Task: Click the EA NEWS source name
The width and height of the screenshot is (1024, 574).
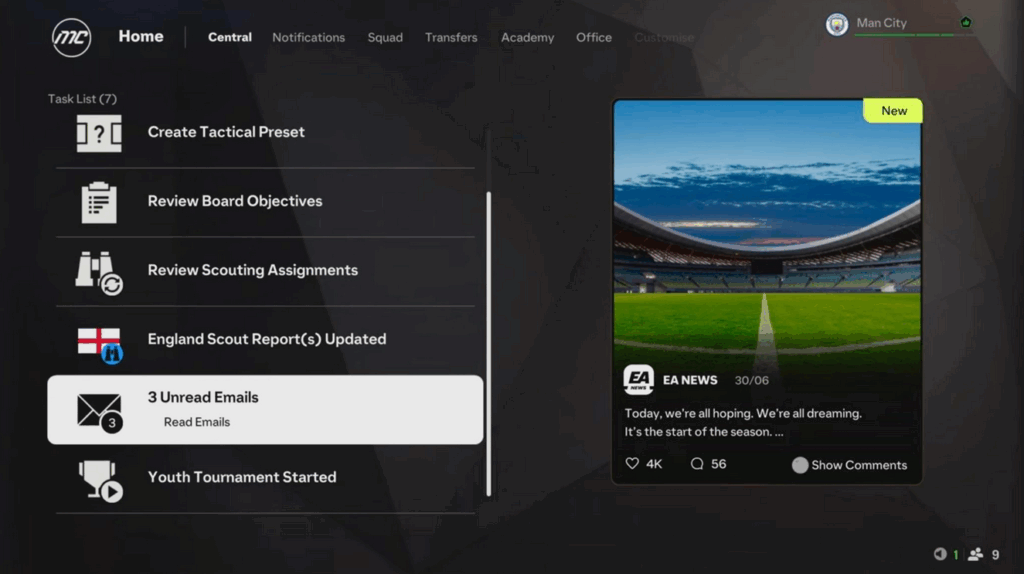Action: 690,380
